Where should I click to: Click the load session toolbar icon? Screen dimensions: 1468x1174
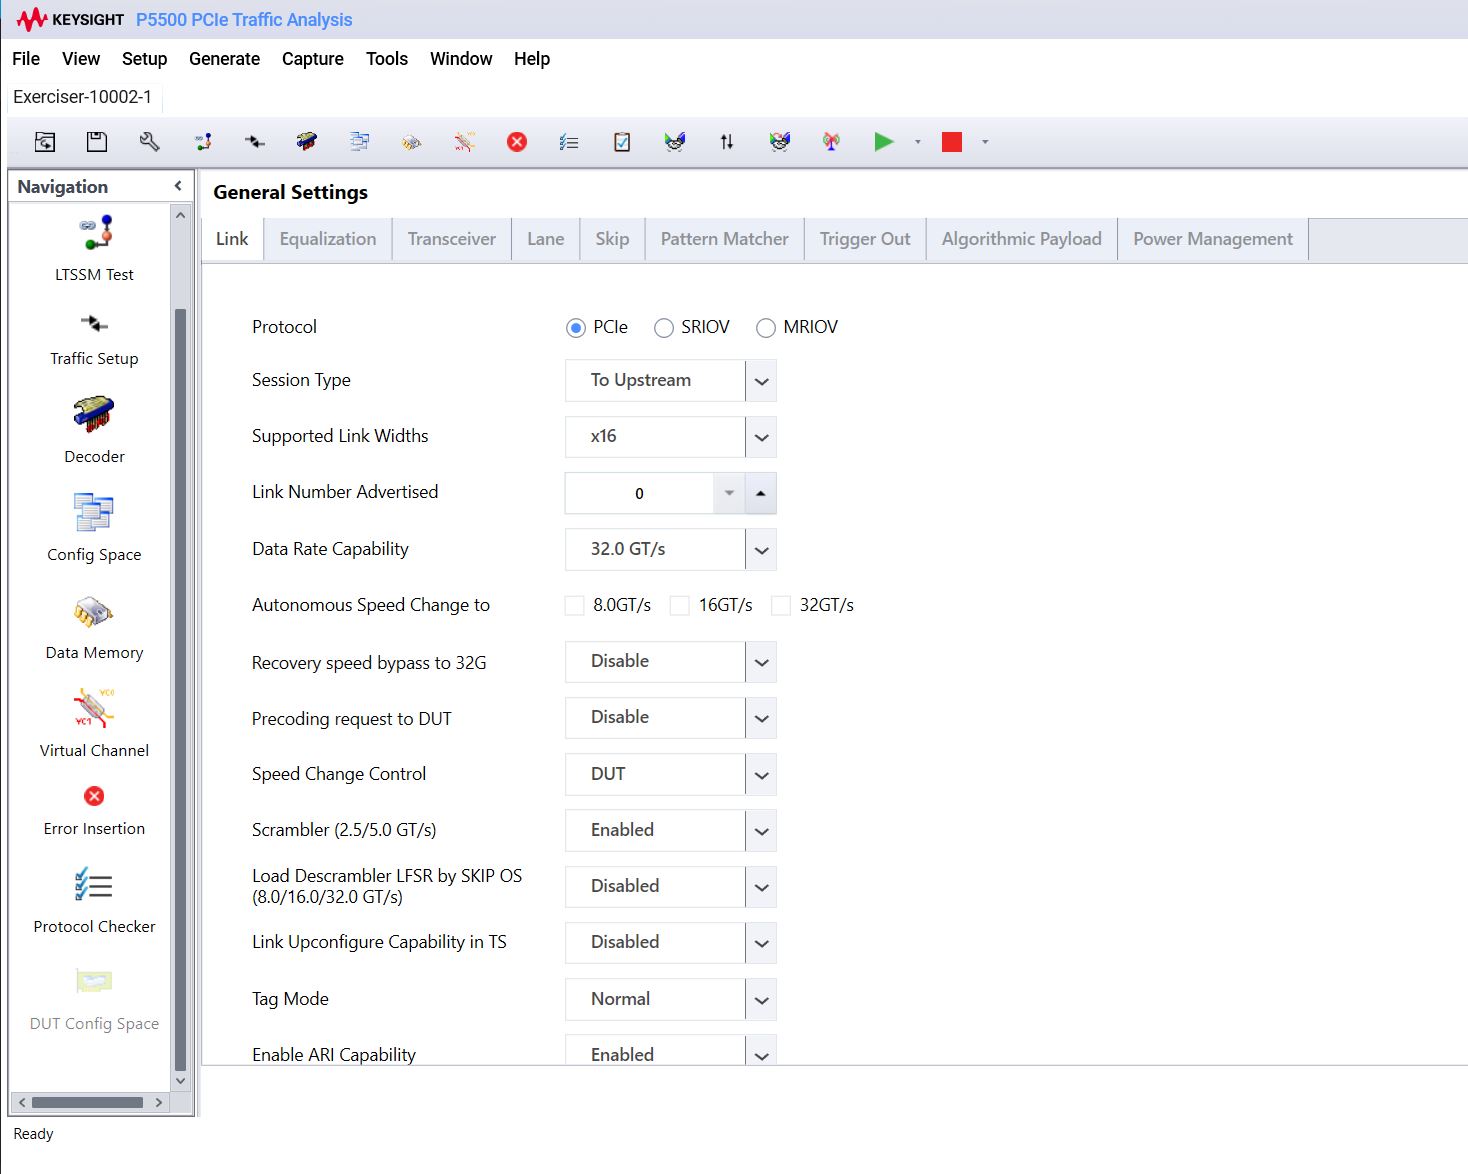pos(45,142)
